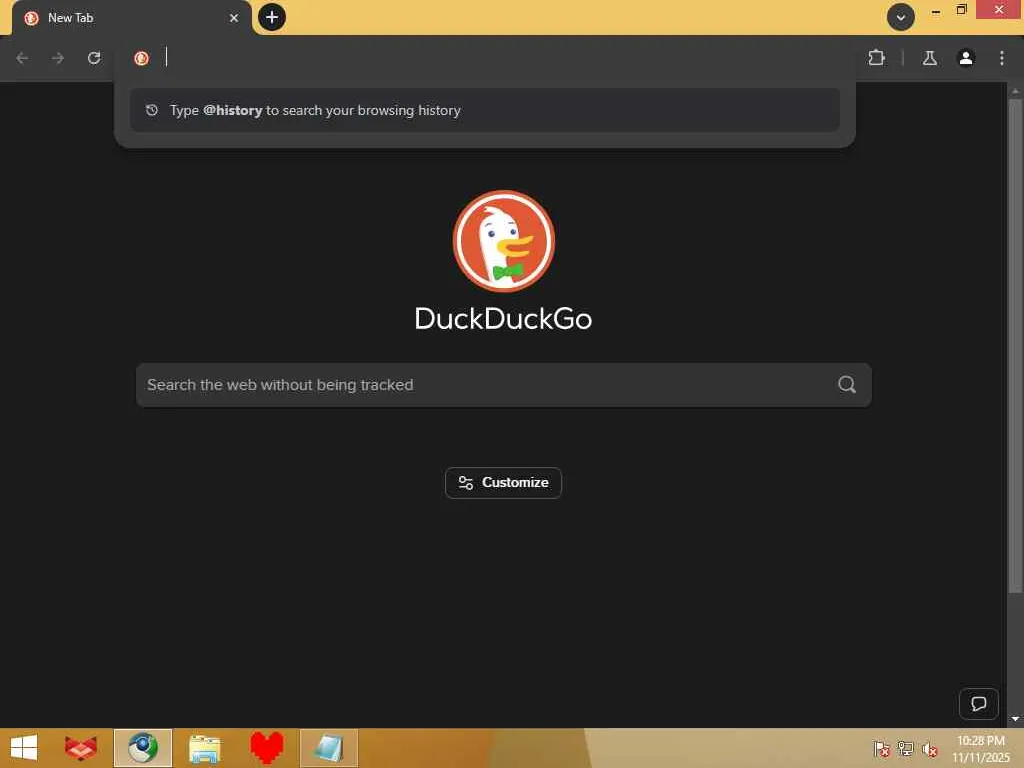
Task: Click the DuckDuckGo wordmark text
Action: tap(504, 319)
